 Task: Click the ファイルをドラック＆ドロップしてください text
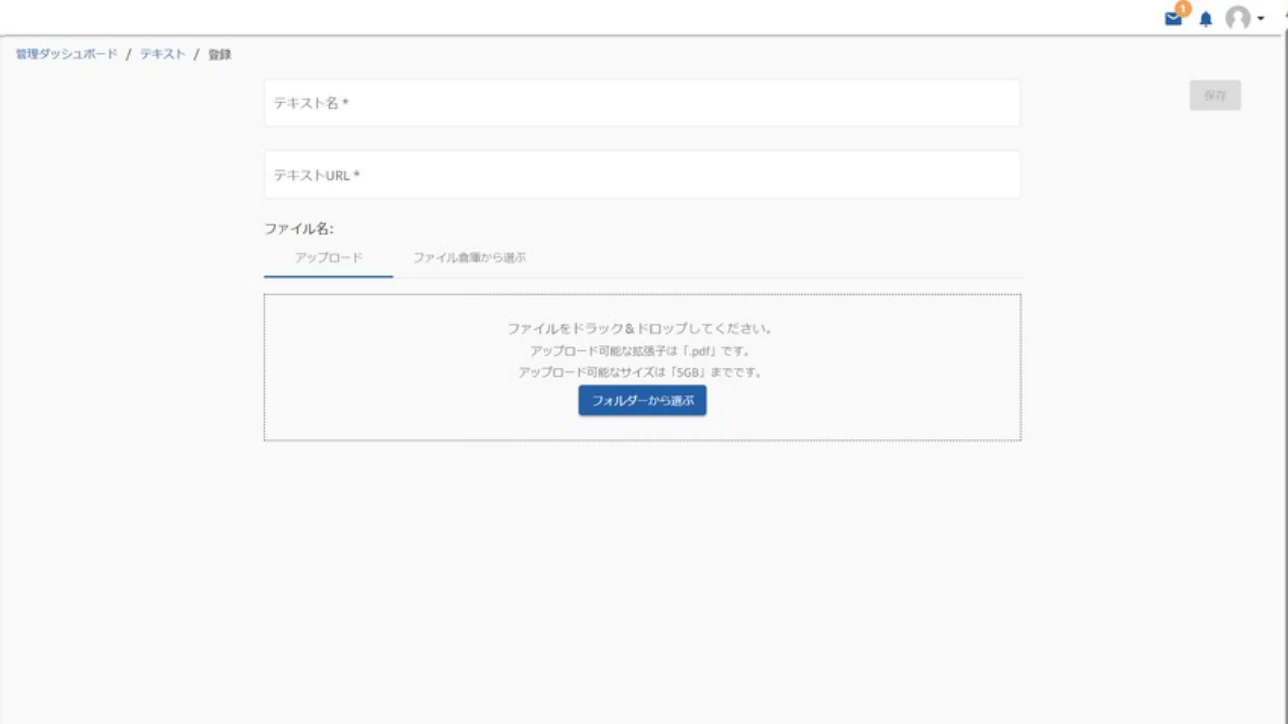[x=642, y=328]
